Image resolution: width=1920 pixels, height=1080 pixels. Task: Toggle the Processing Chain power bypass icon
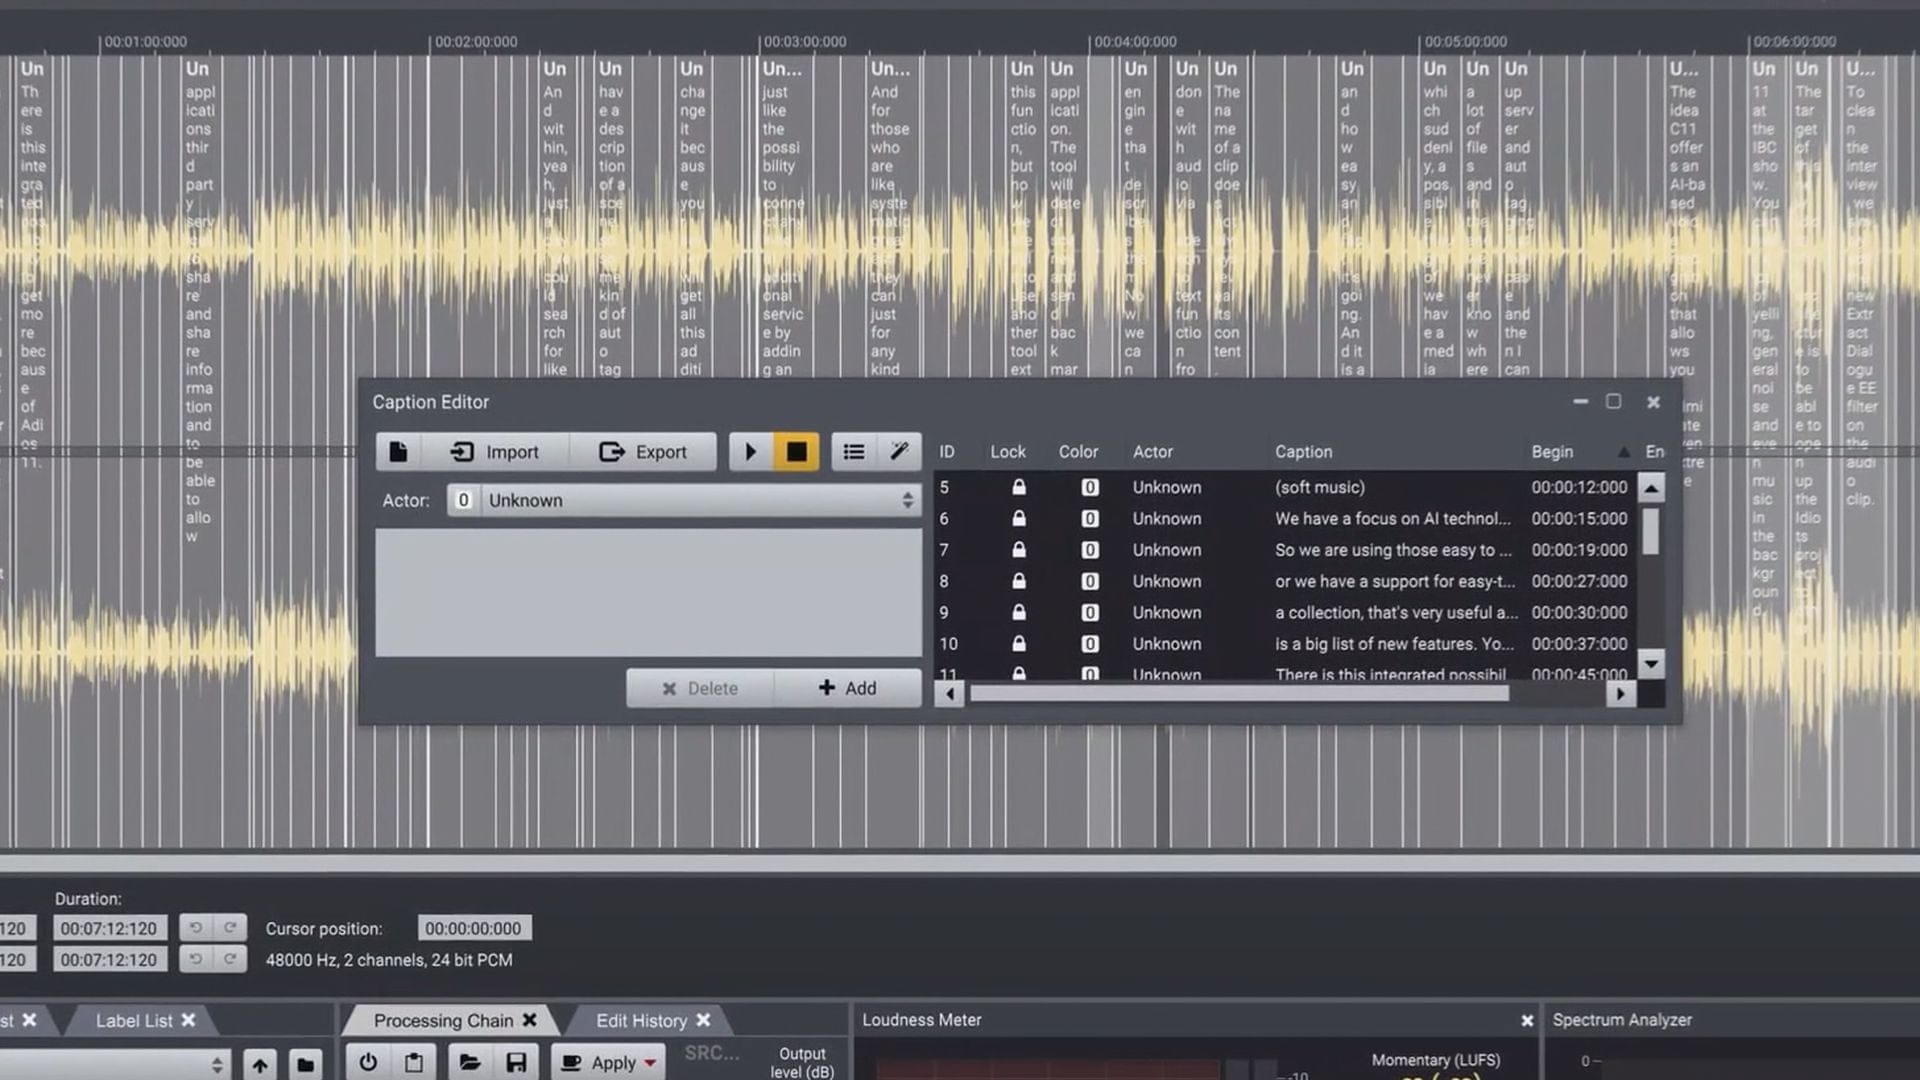[368, 1062]
